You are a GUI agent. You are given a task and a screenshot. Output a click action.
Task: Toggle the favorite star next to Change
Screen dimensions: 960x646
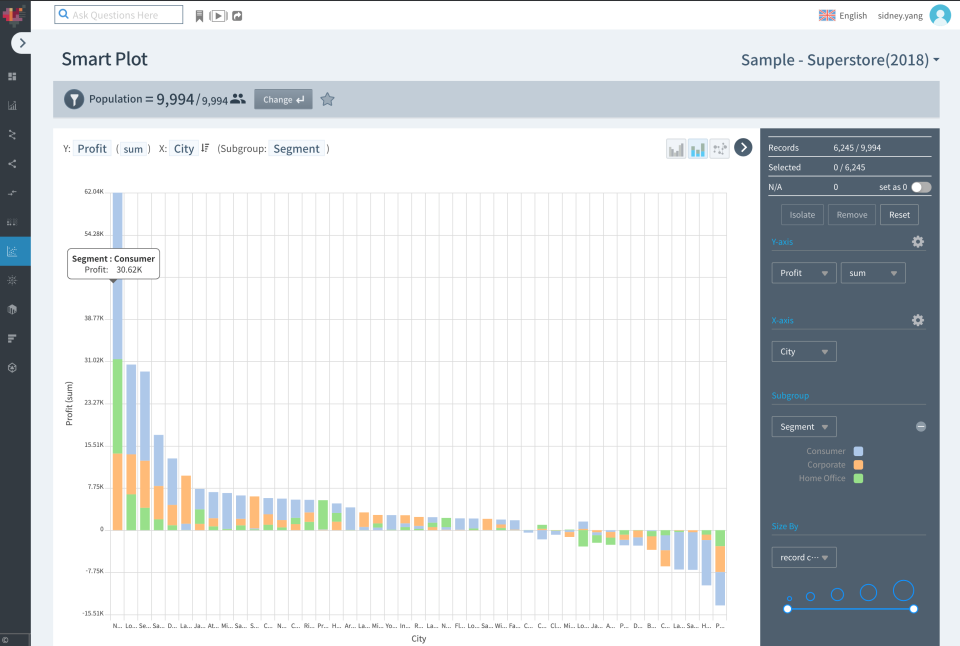coord(327,99)
